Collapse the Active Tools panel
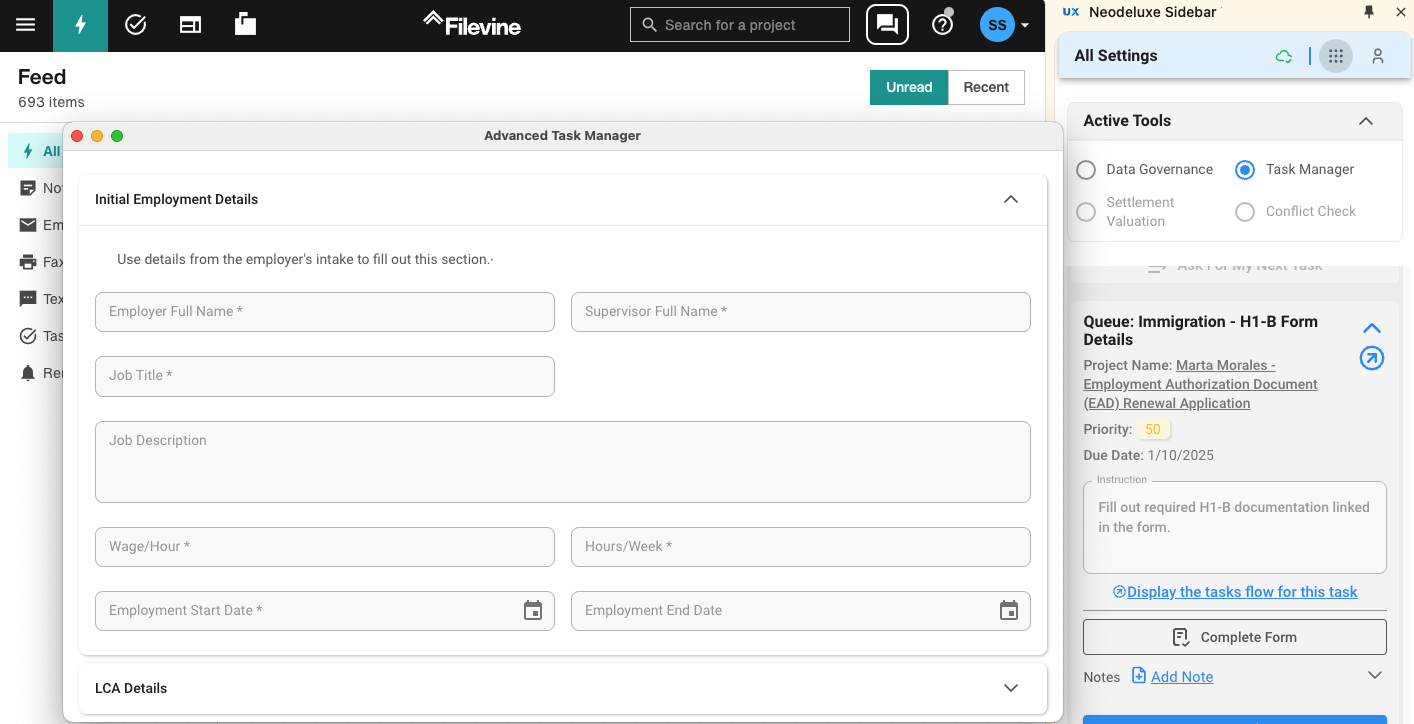 (x=1366, y=121)
